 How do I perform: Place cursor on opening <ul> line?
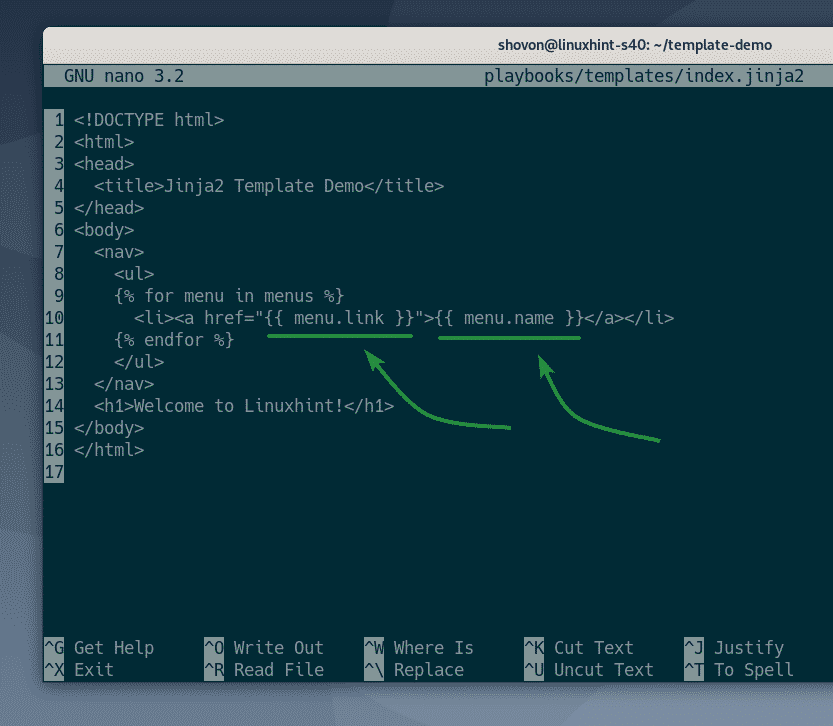(x=134, y=274)
